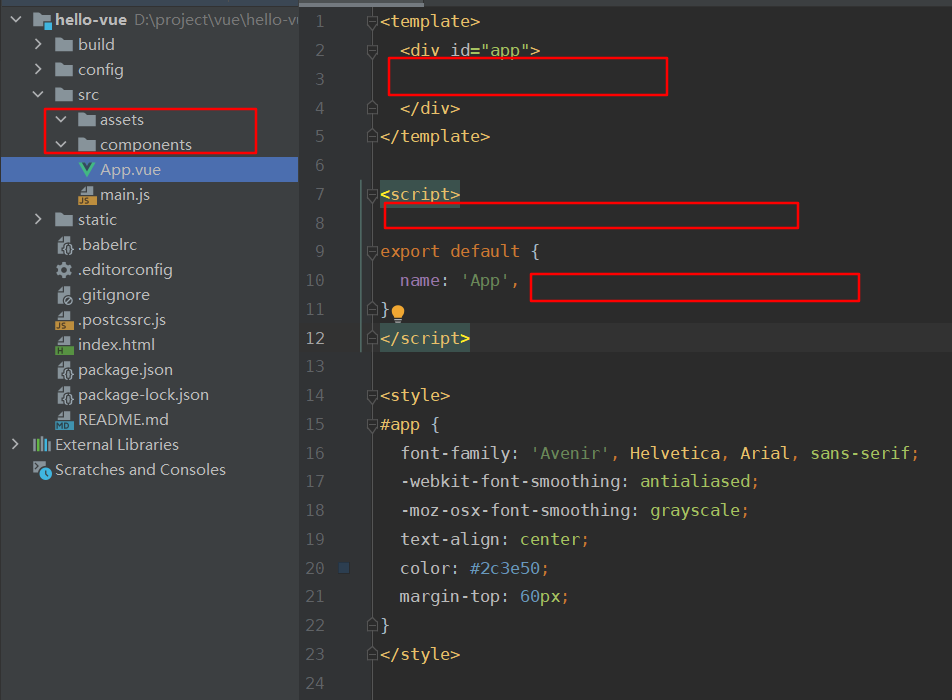Fold the export default block at line 9
Viewport: 952px width, 700px height.
[x=372, y=252]
